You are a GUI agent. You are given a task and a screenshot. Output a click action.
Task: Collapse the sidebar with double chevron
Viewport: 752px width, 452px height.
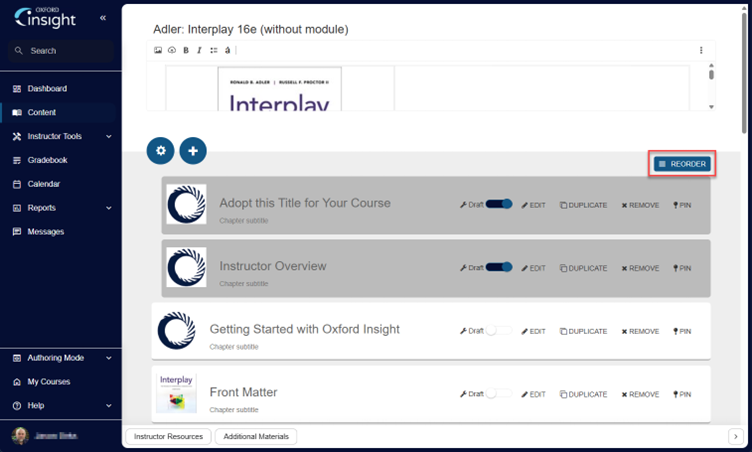[x=103, y=18]
